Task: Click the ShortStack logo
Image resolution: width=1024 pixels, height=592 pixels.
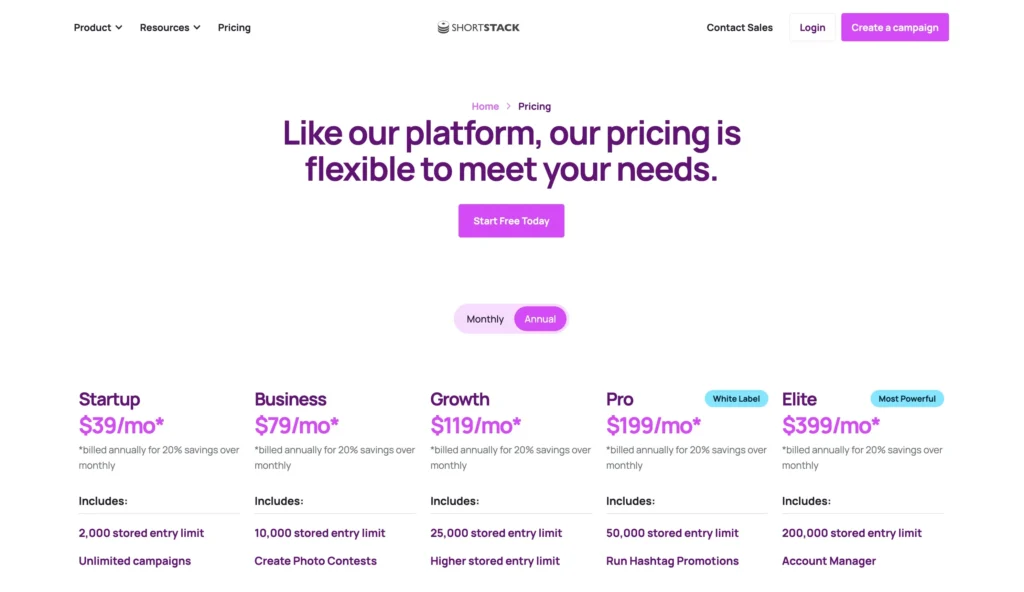Action: point(478,27)
